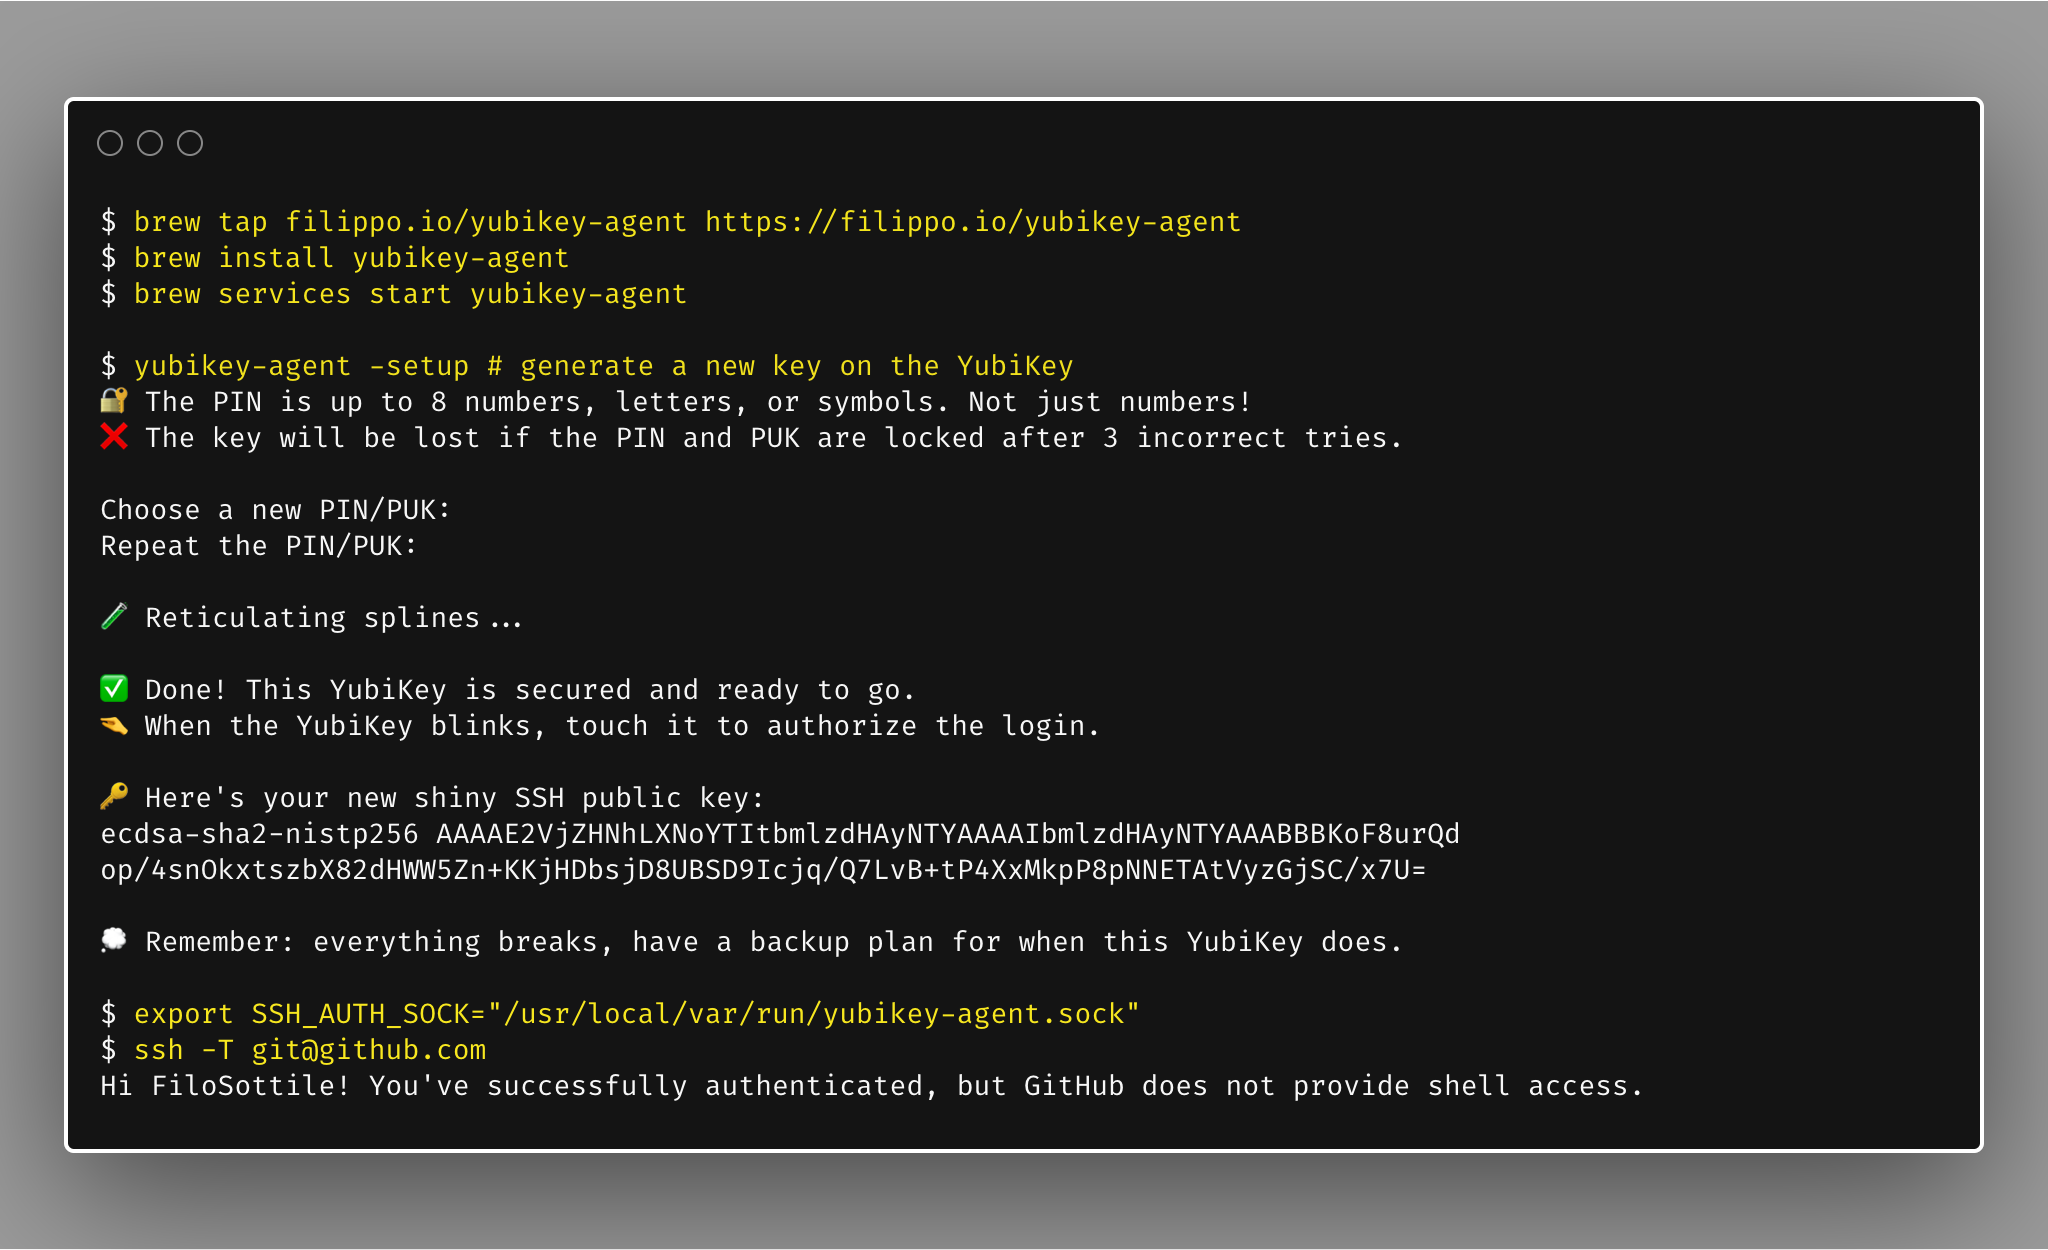Click the middle window control circle
2048x1250 pixels.
click(x=150, y=143)
